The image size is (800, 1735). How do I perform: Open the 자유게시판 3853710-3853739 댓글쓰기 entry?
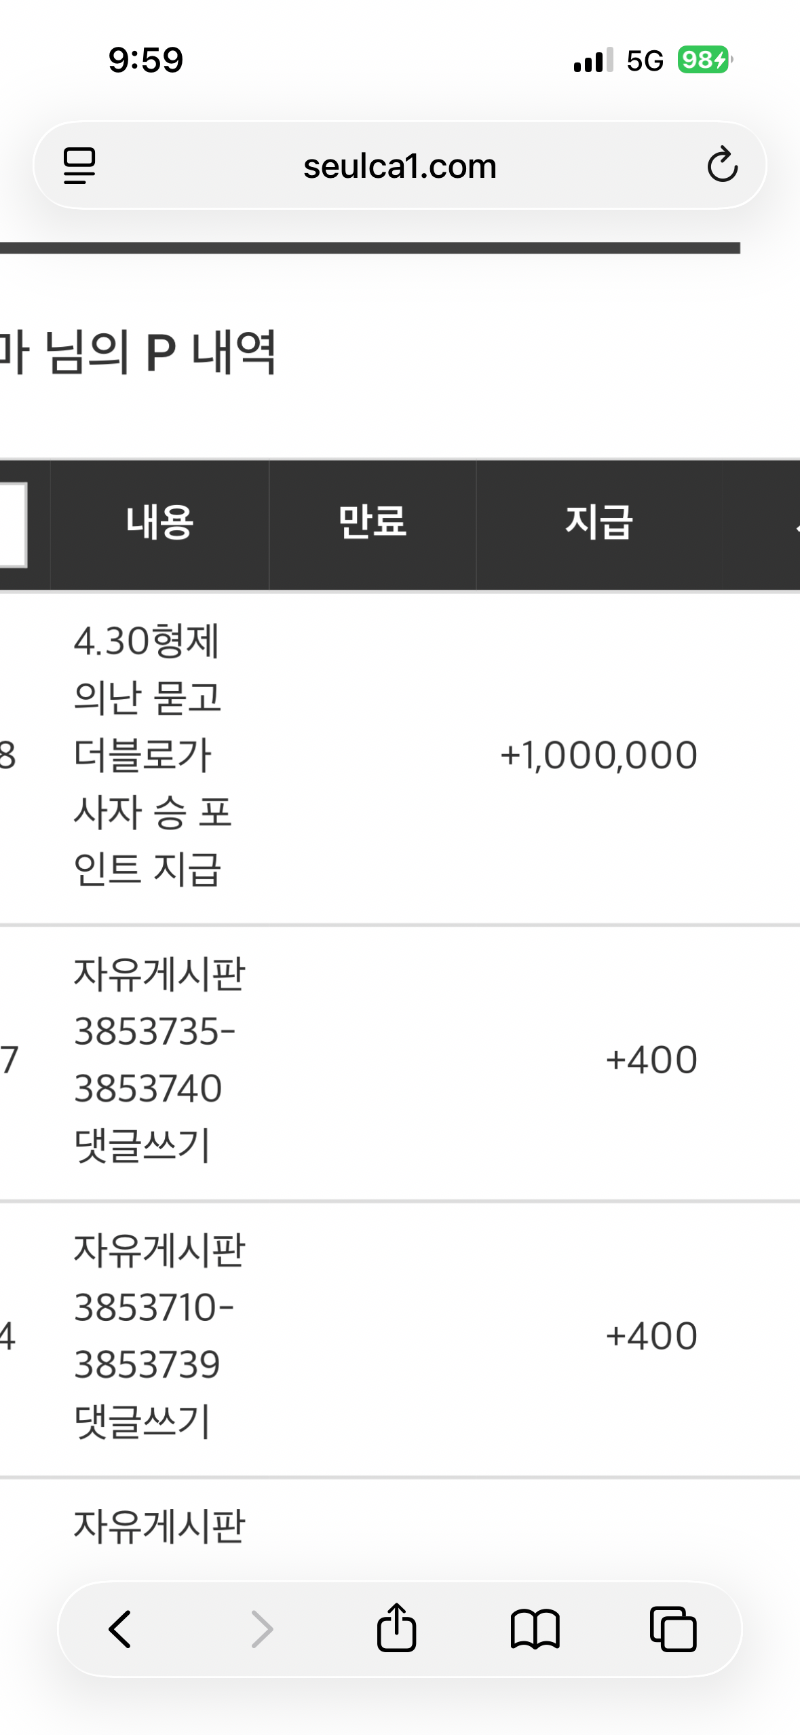coord(158,1336)
